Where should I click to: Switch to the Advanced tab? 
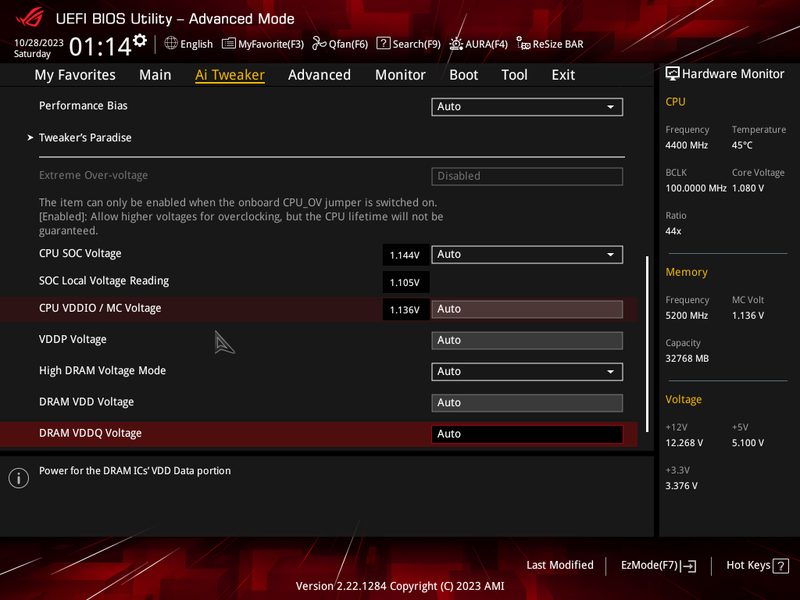coord(319,75)
